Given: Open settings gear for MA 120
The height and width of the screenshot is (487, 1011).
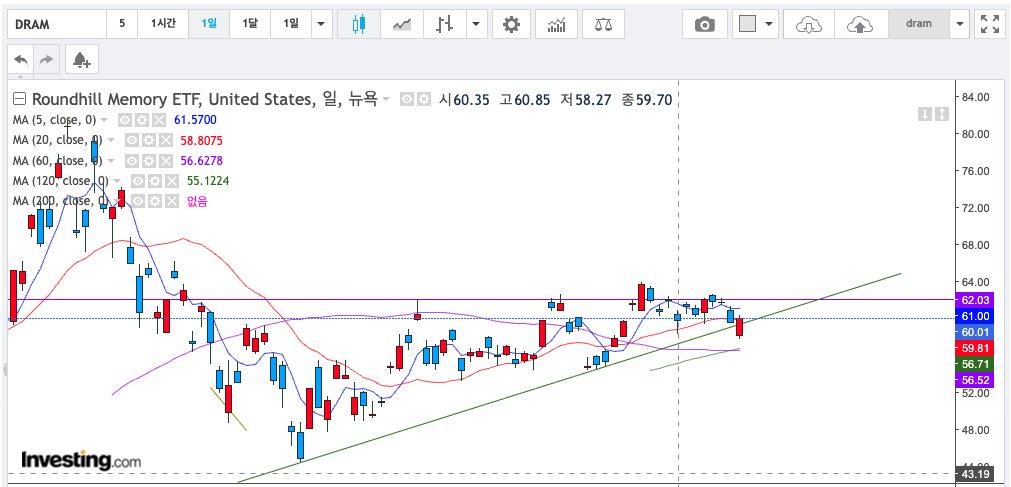Looking at the screenshot, I should (x=154, y=181).
